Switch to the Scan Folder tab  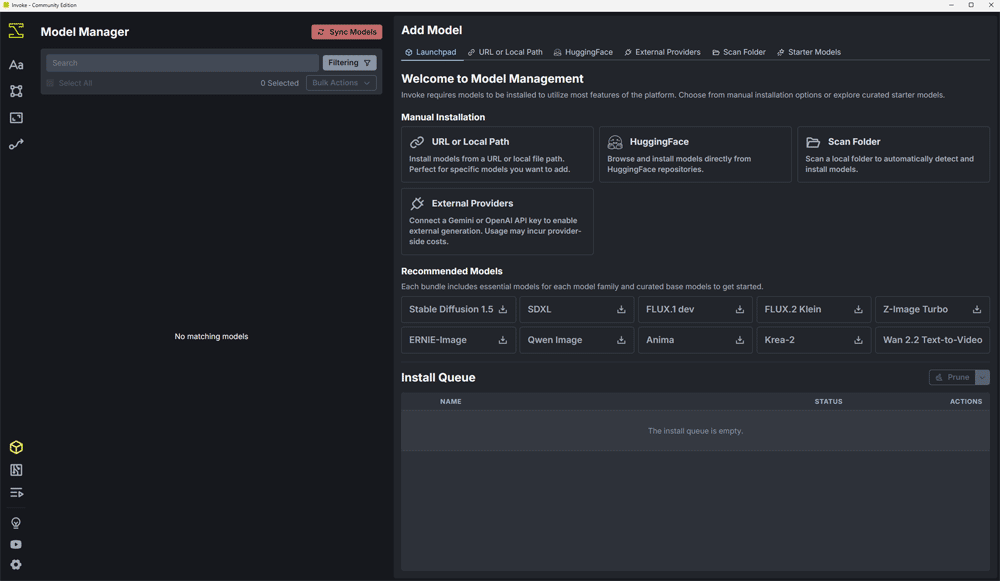[x=739, y=52]
